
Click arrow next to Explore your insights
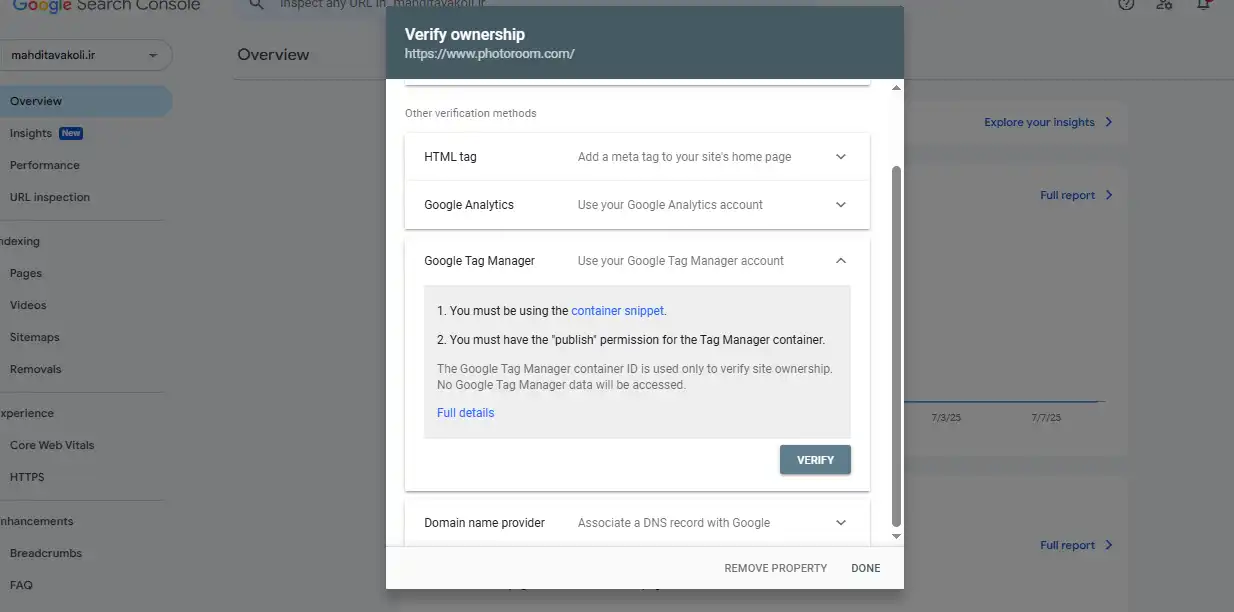(1108, 122)
